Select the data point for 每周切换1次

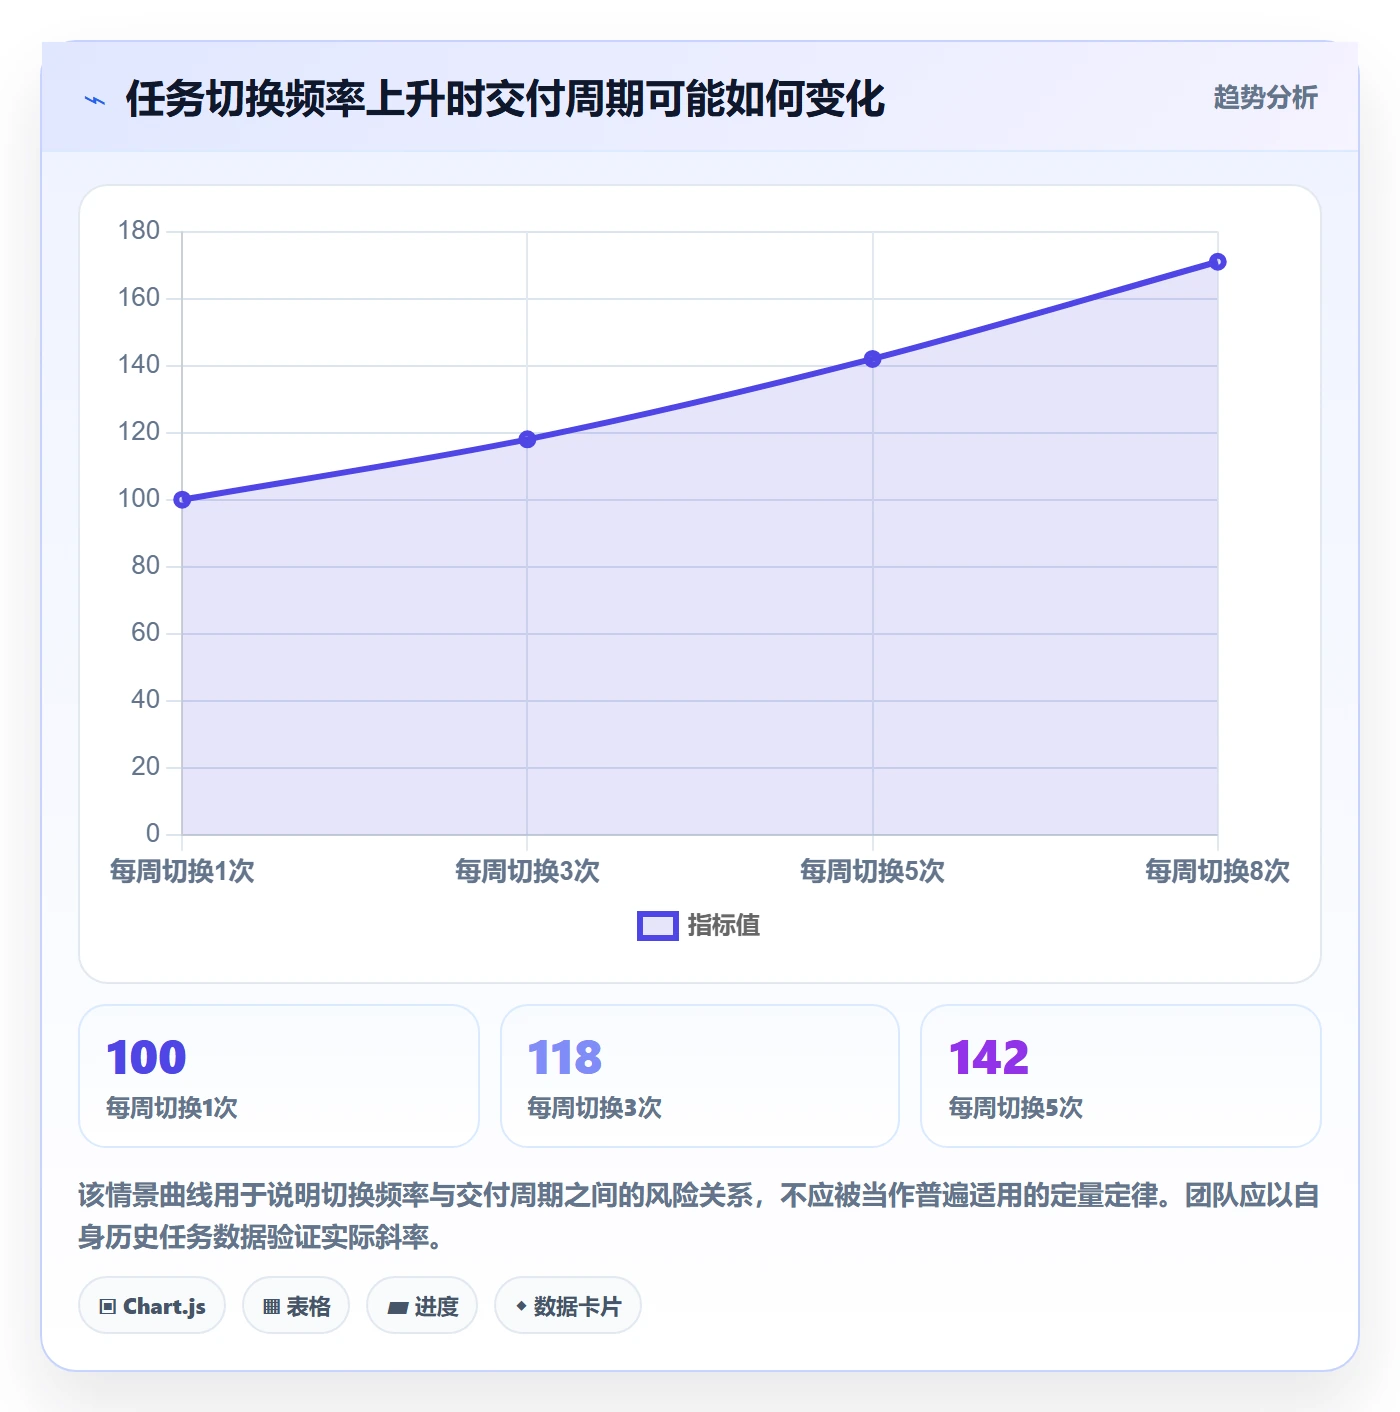[182, 500]
